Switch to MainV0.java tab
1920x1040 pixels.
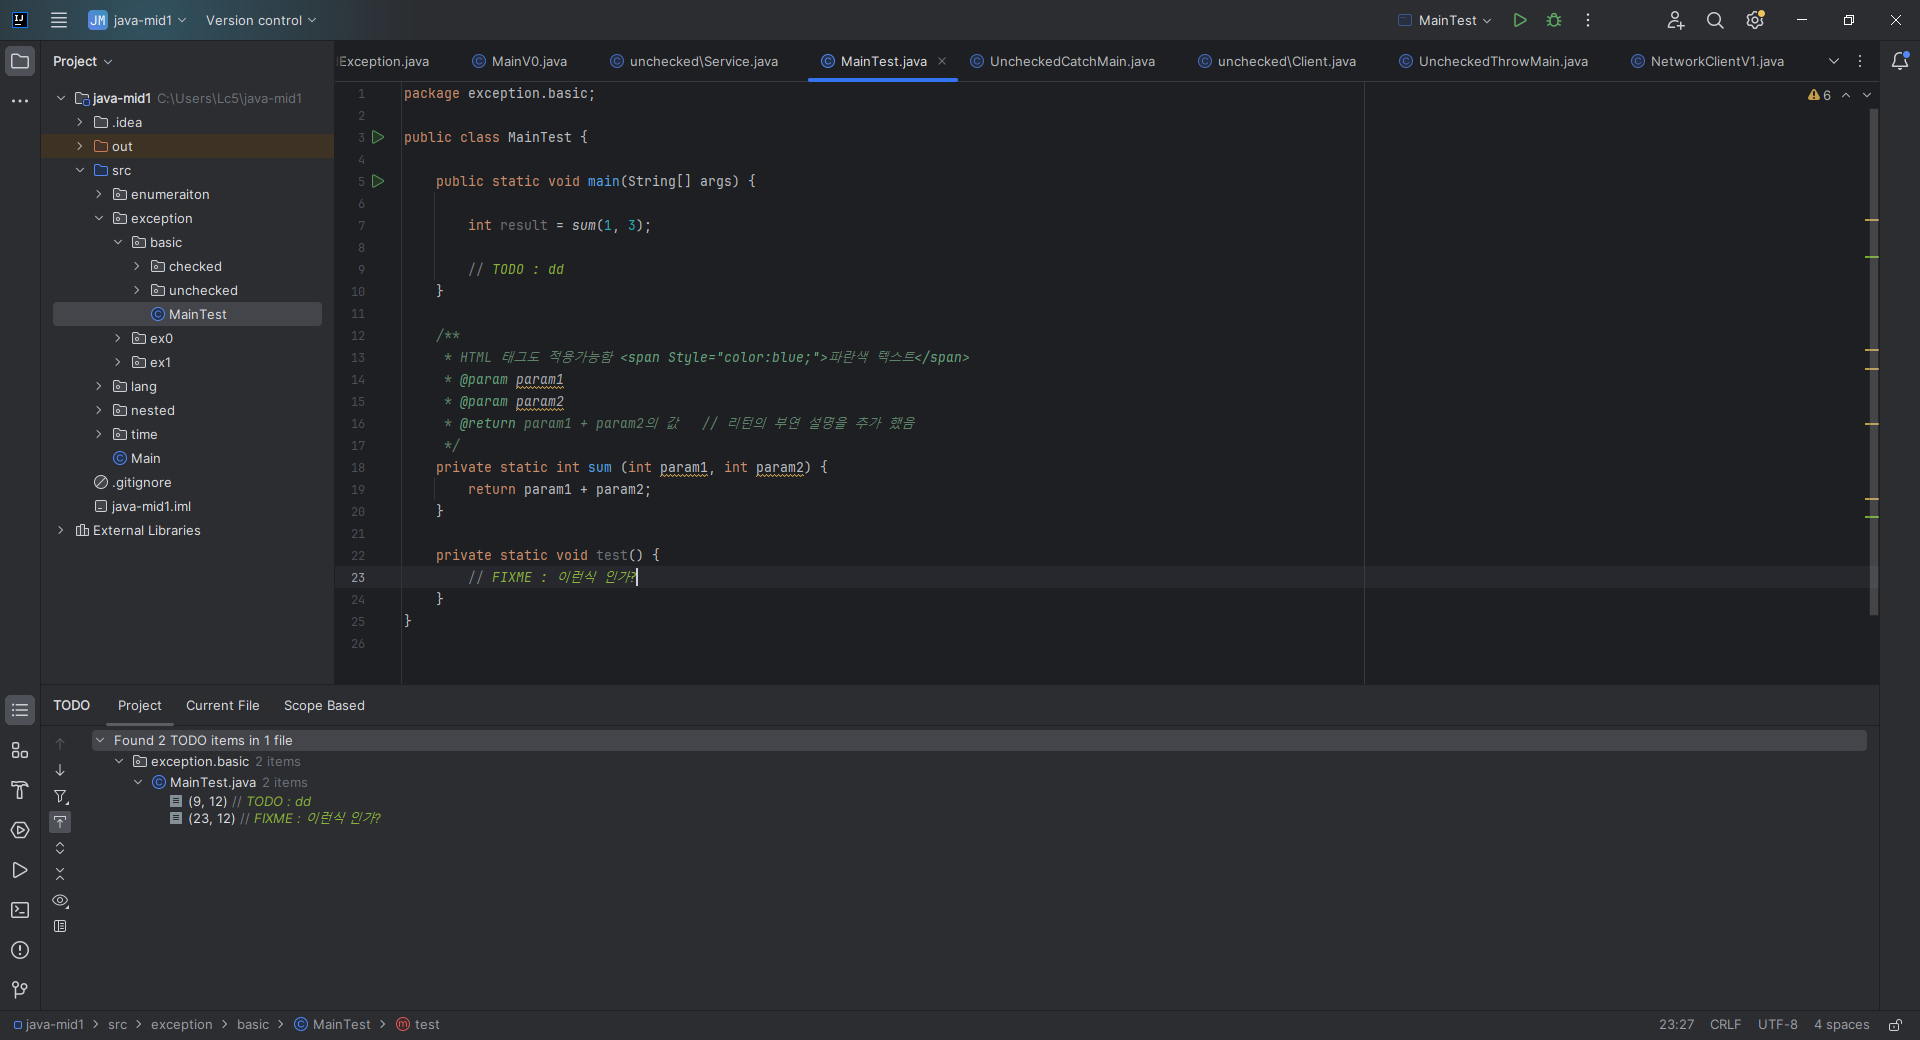point(519,61)
